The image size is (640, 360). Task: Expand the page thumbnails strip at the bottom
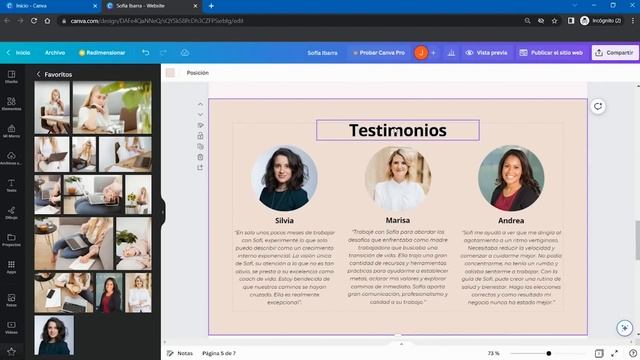[401, 344]
